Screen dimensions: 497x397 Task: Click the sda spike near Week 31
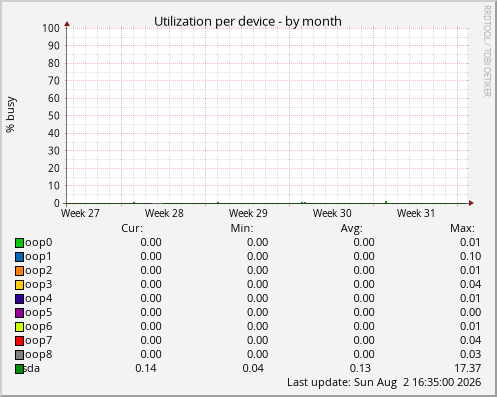point(386,202)
